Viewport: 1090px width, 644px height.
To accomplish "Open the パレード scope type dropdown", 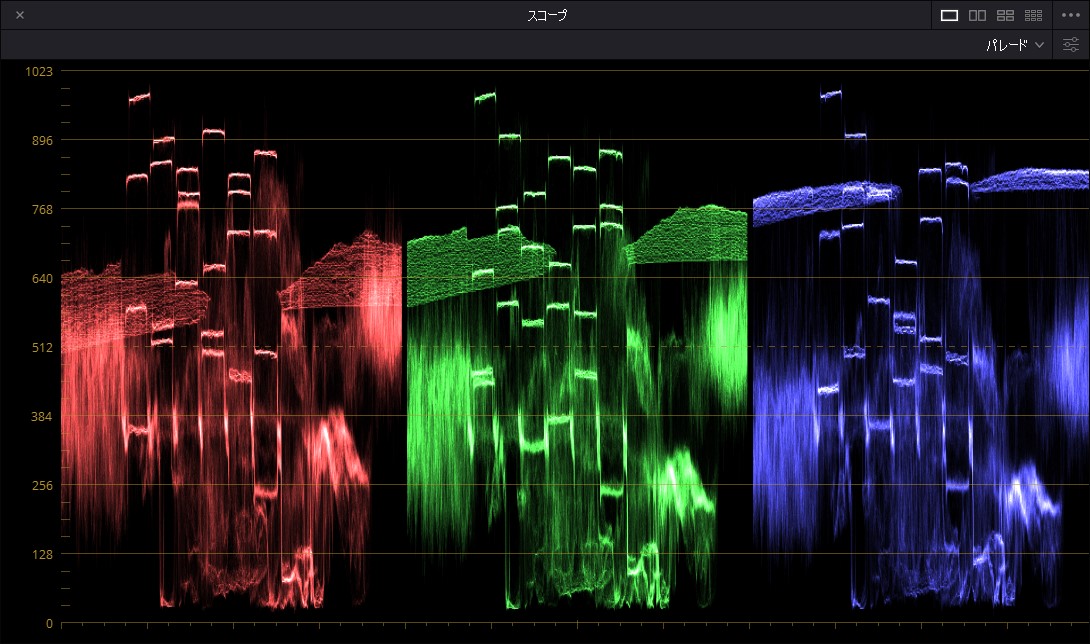I will coord(1015,45).
